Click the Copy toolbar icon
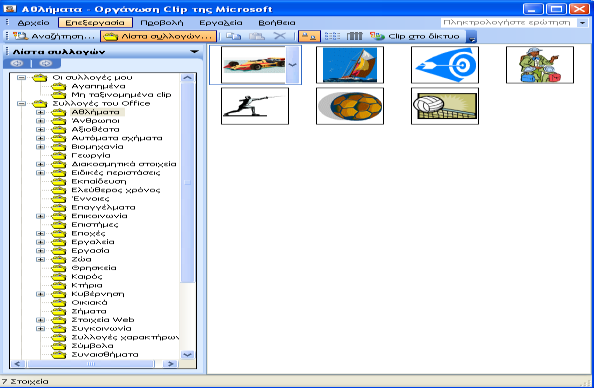The width and height of the screenshot is (594, 388). point(233,36)
